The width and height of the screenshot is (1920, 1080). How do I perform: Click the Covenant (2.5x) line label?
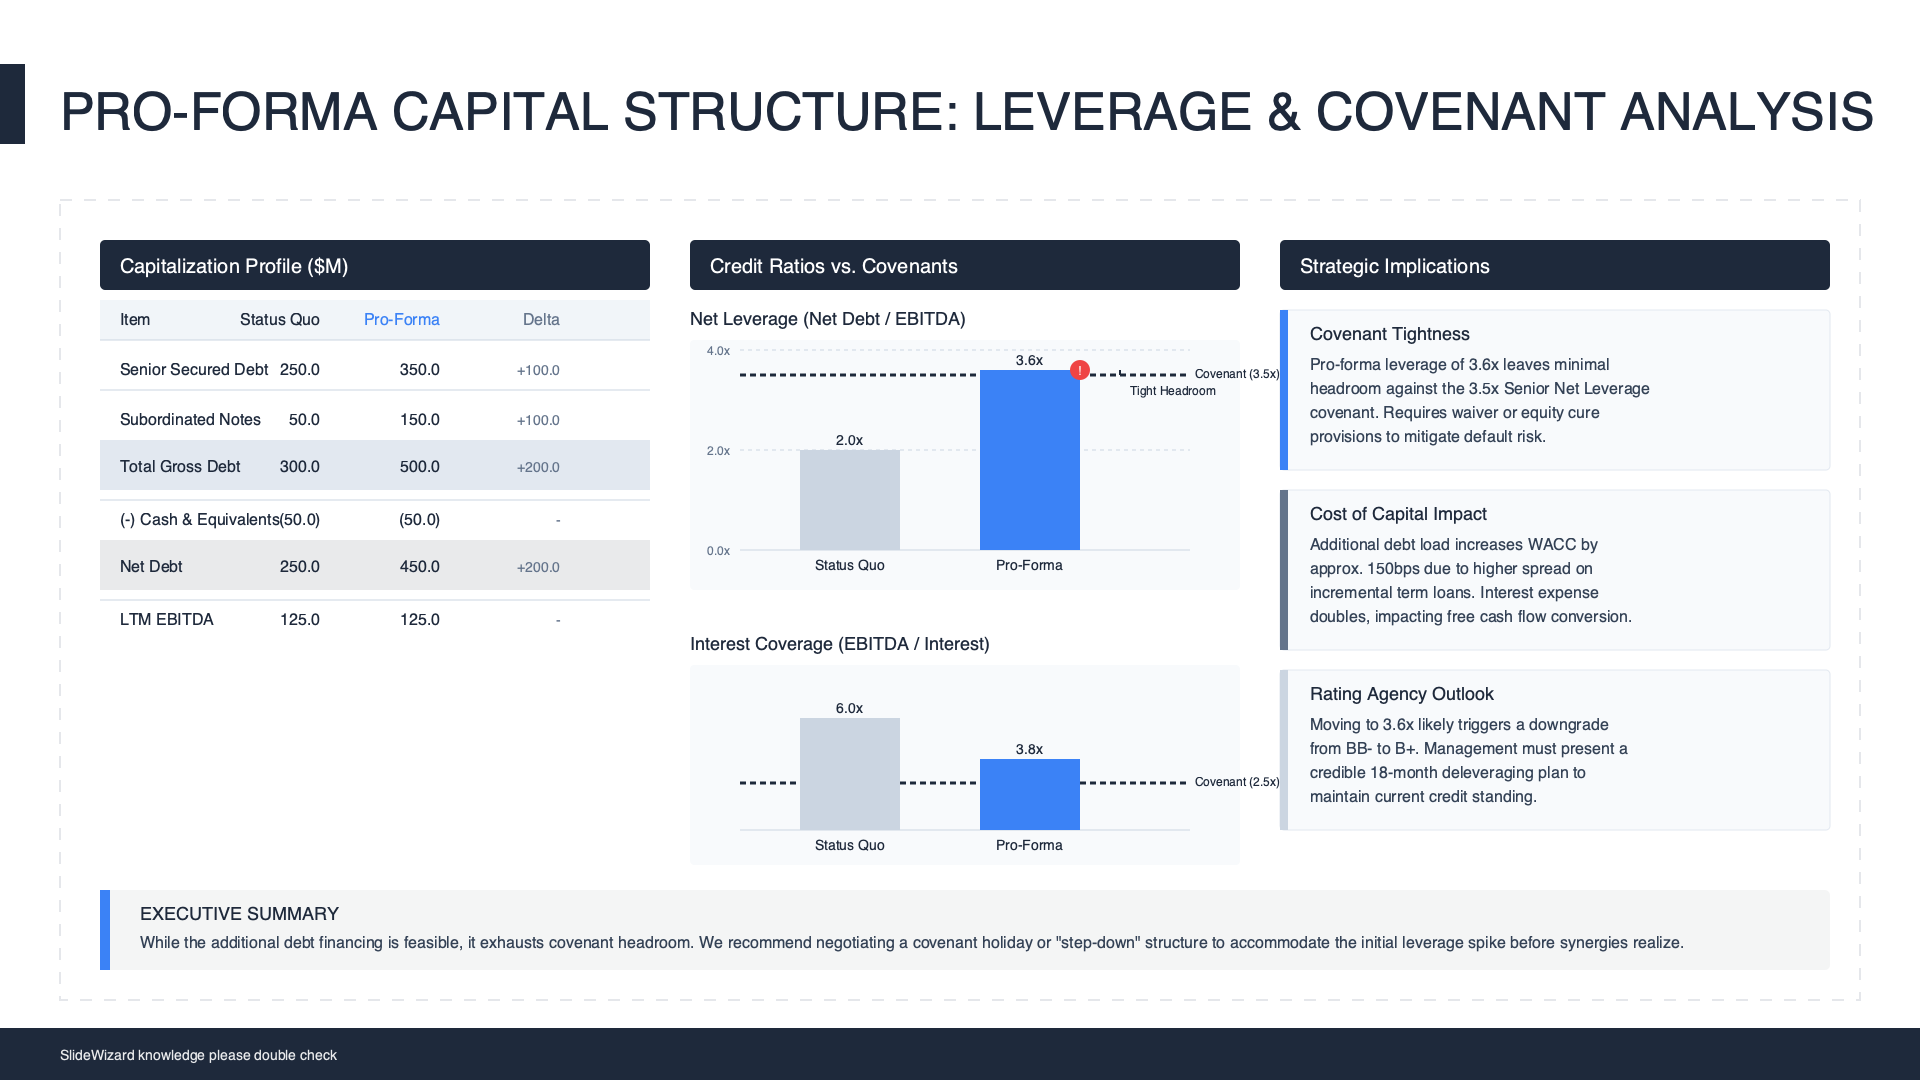(1236, 782)
